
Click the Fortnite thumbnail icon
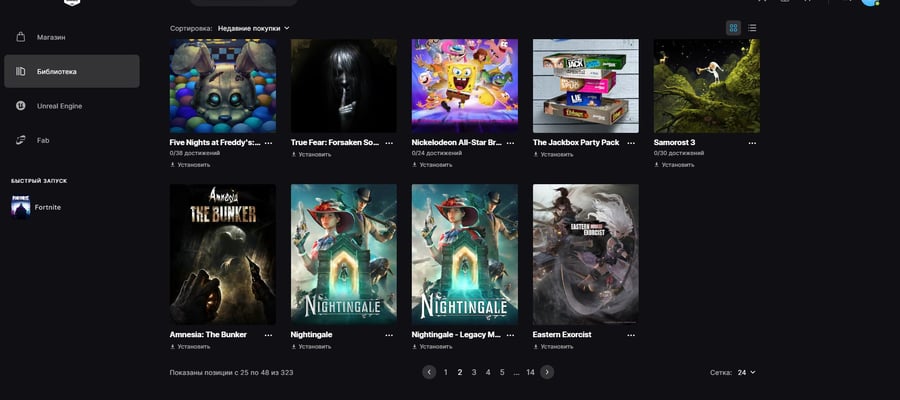(x=21, y=207)
